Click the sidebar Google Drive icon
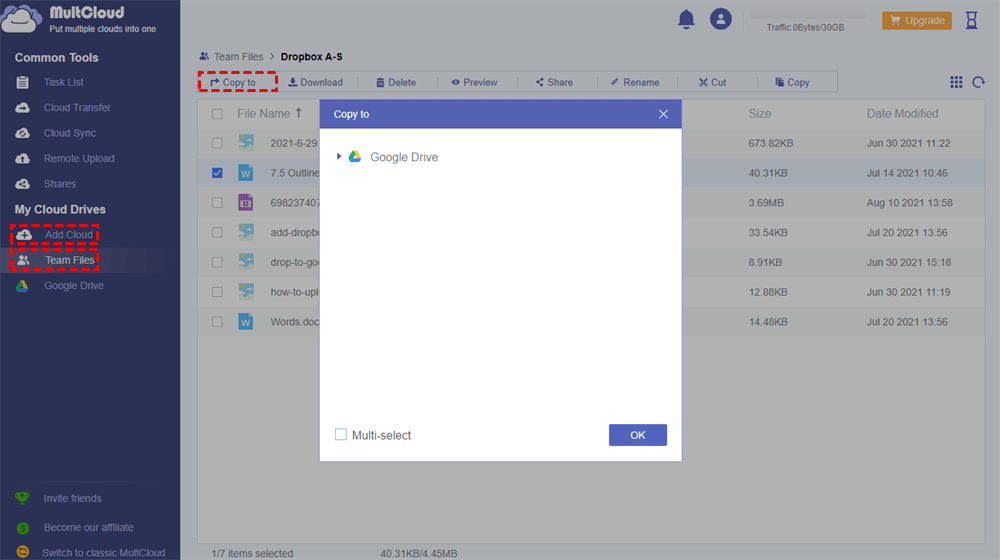 22,286
